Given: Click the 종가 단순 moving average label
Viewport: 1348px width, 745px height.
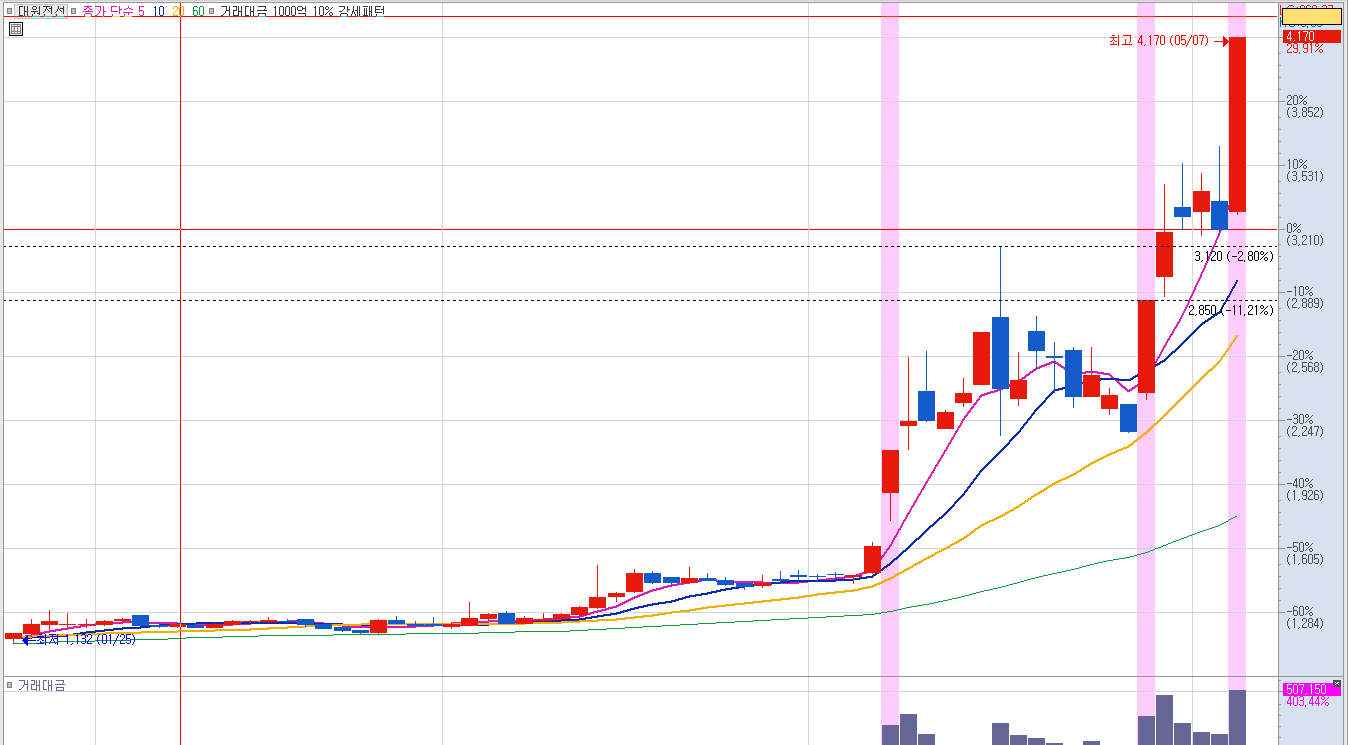Looking at the screenshot, I should tap(107, 11).
